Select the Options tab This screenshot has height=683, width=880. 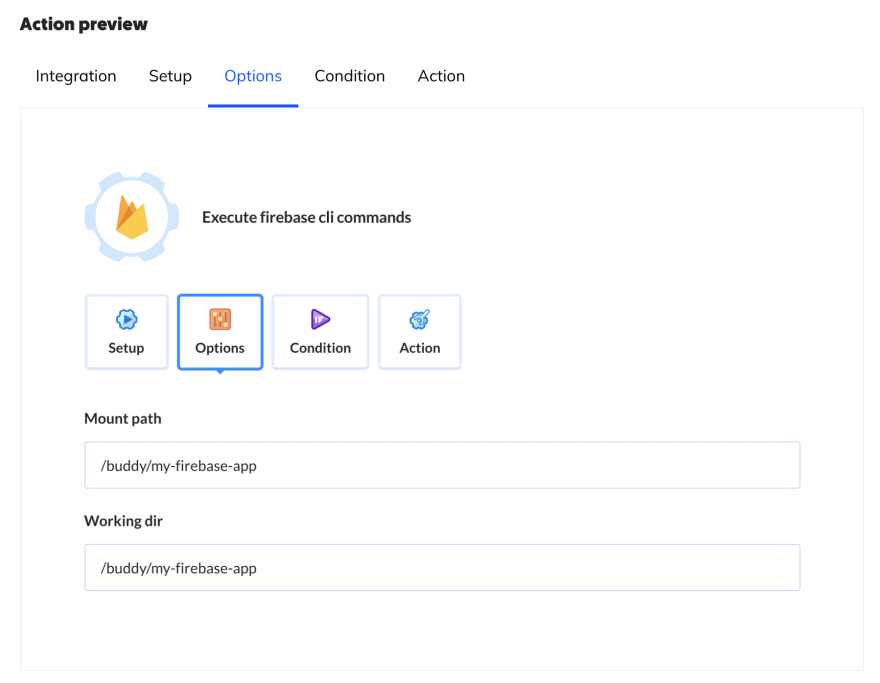pos(253,76)
